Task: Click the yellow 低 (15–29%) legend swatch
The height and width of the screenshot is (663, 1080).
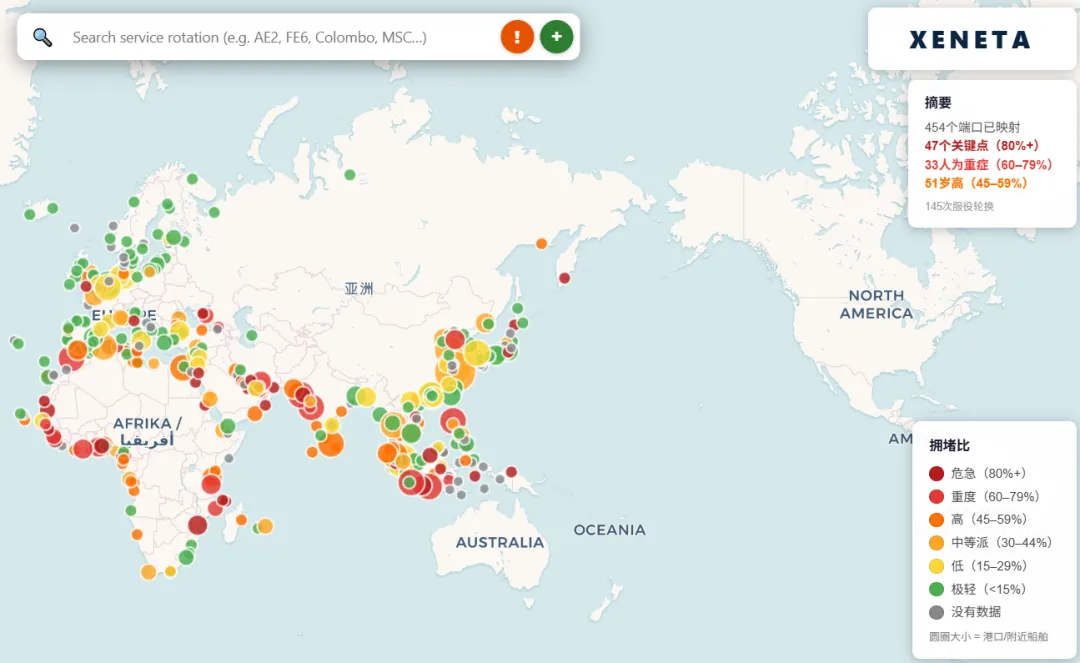Action: [x=936, y=566]
